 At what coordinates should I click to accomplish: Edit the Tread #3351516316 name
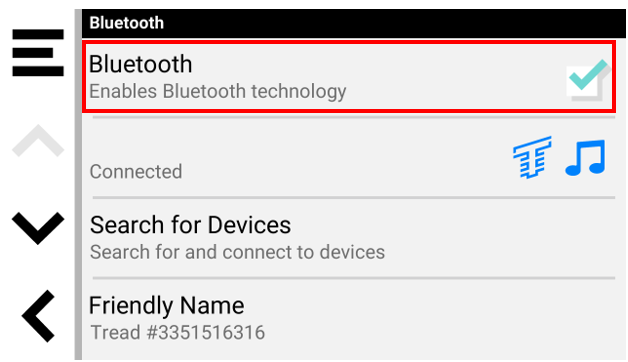pyautogui.click(x=177, y=332)
